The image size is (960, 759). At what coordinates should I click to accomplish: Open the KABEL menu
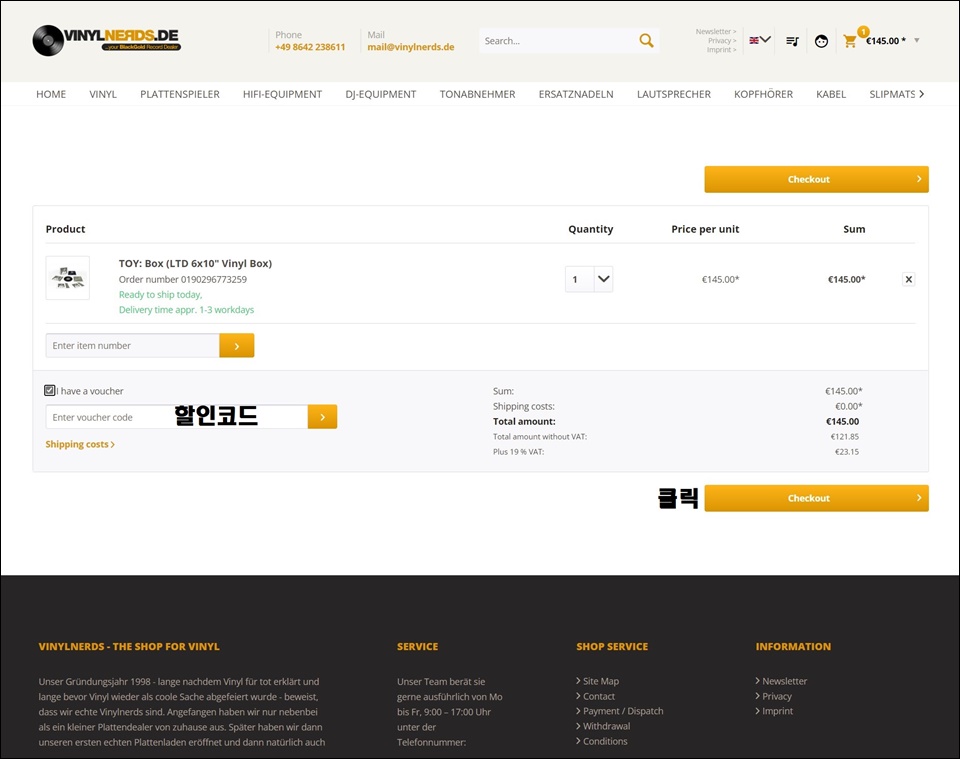pos(831,94)
